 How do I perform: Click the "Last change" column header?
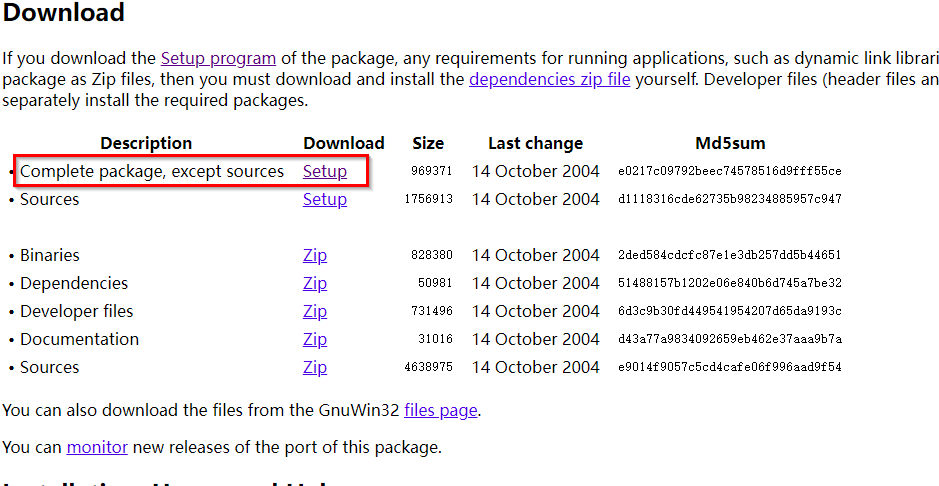[535, 143]
